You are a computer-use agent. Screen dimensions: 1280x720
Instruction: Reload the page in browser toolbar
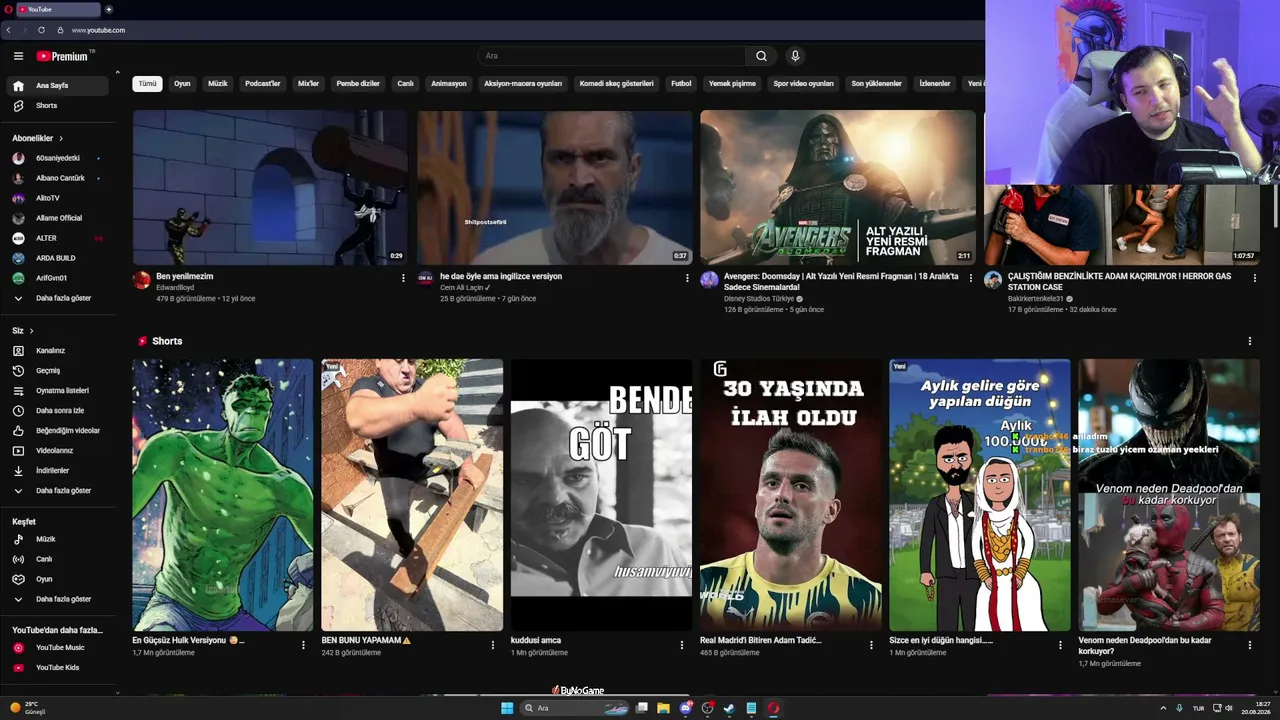[x=41, y=30]
